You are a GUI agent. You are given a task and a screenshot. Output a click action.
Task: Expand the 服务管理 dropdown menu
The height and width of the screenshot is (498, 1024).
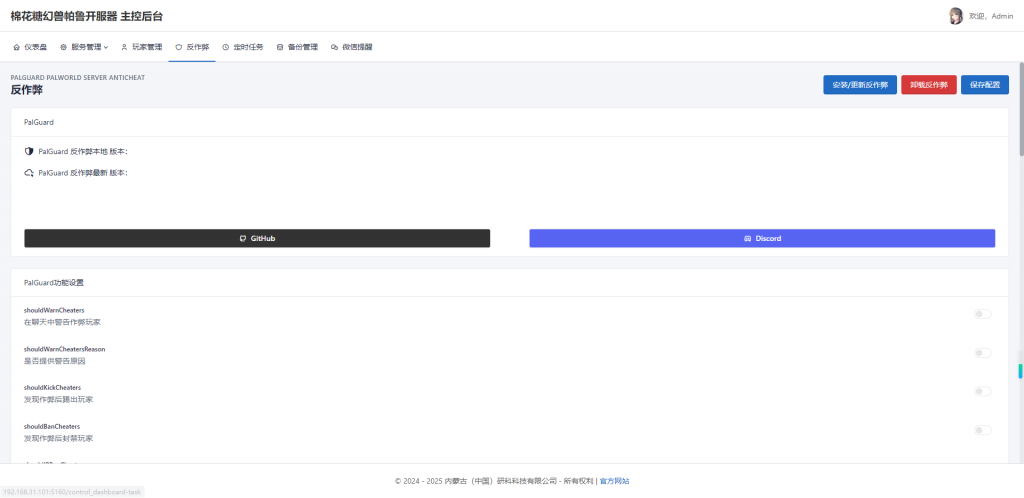(84, 47)
